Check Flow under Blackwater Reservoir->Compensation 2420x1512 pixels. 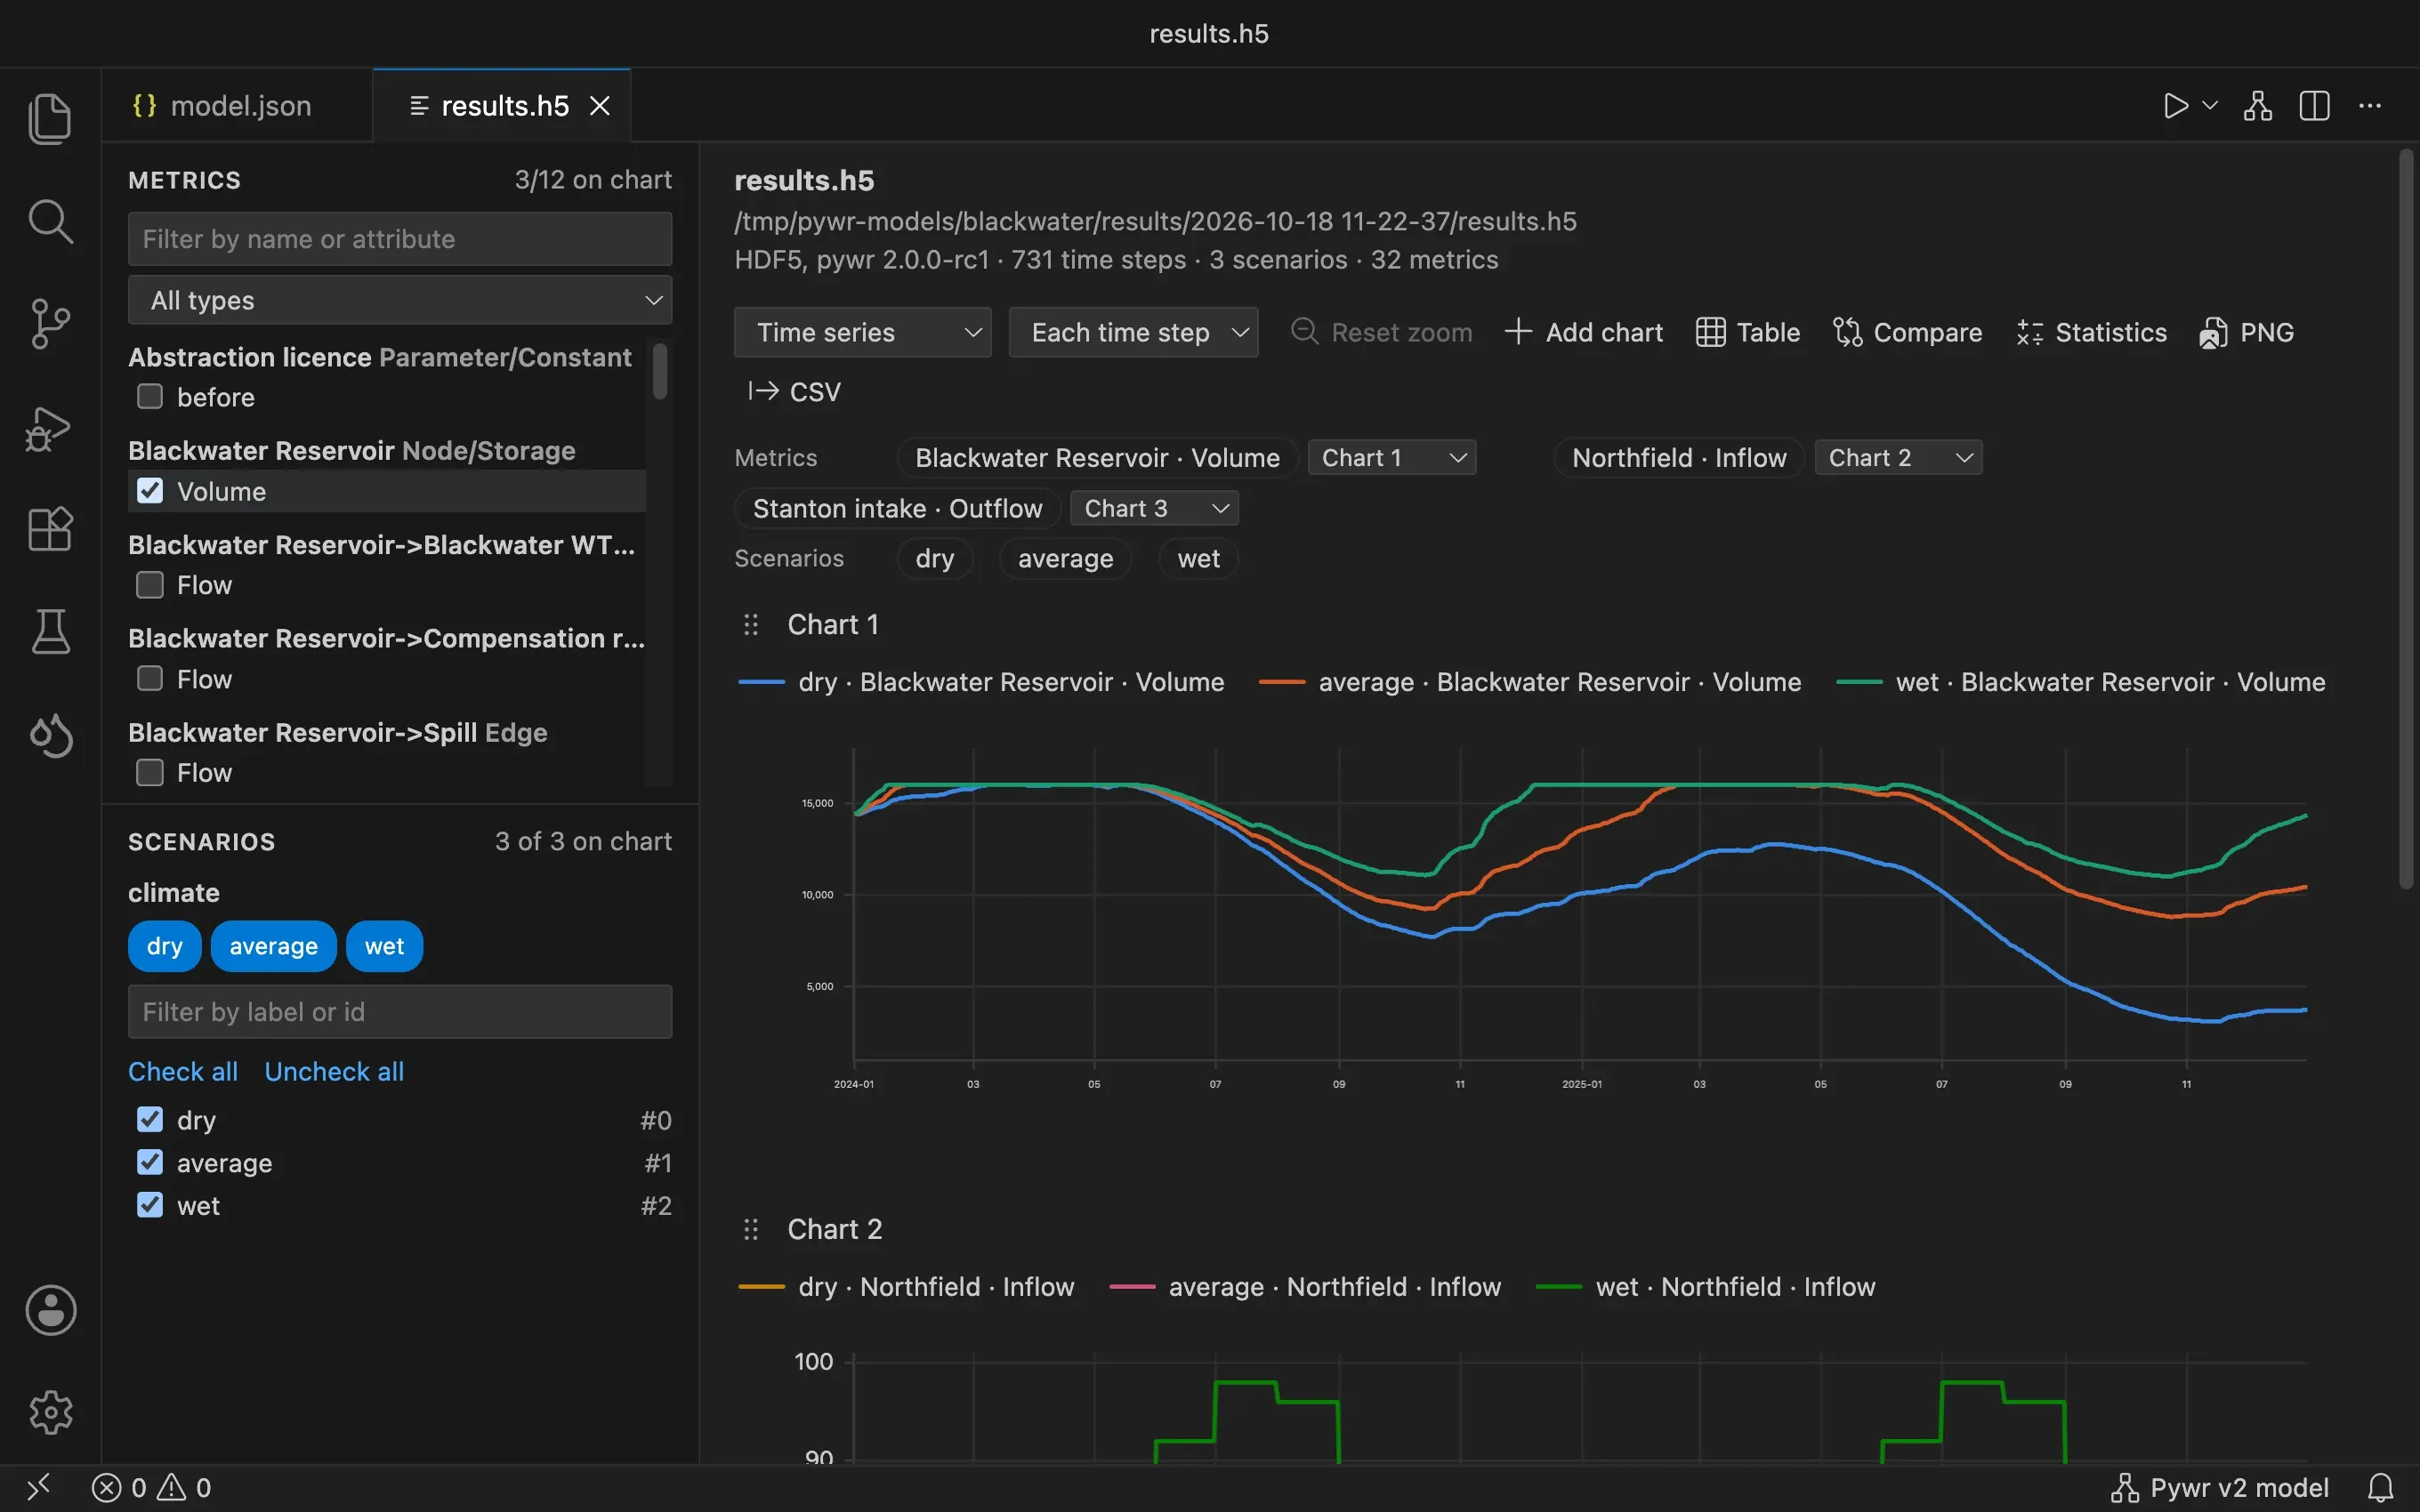point(150,679)
